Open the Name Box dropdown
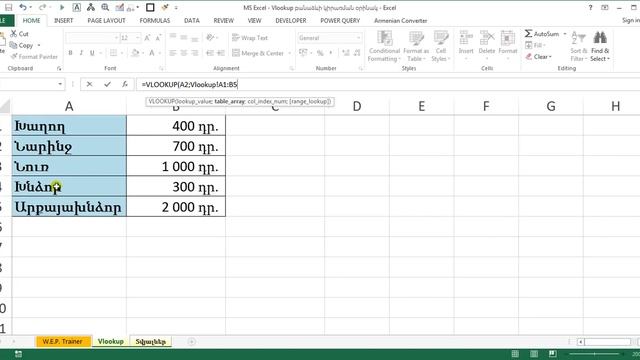This screenshot has width=640, height=360. (60, 84)
